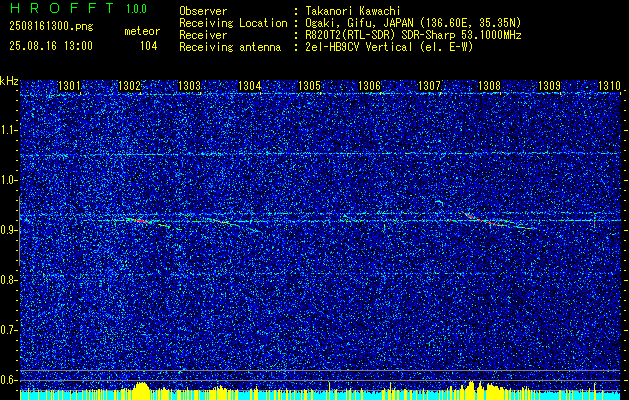
Task: Click the 'Receiving Location' label
Action: [233, 23]
